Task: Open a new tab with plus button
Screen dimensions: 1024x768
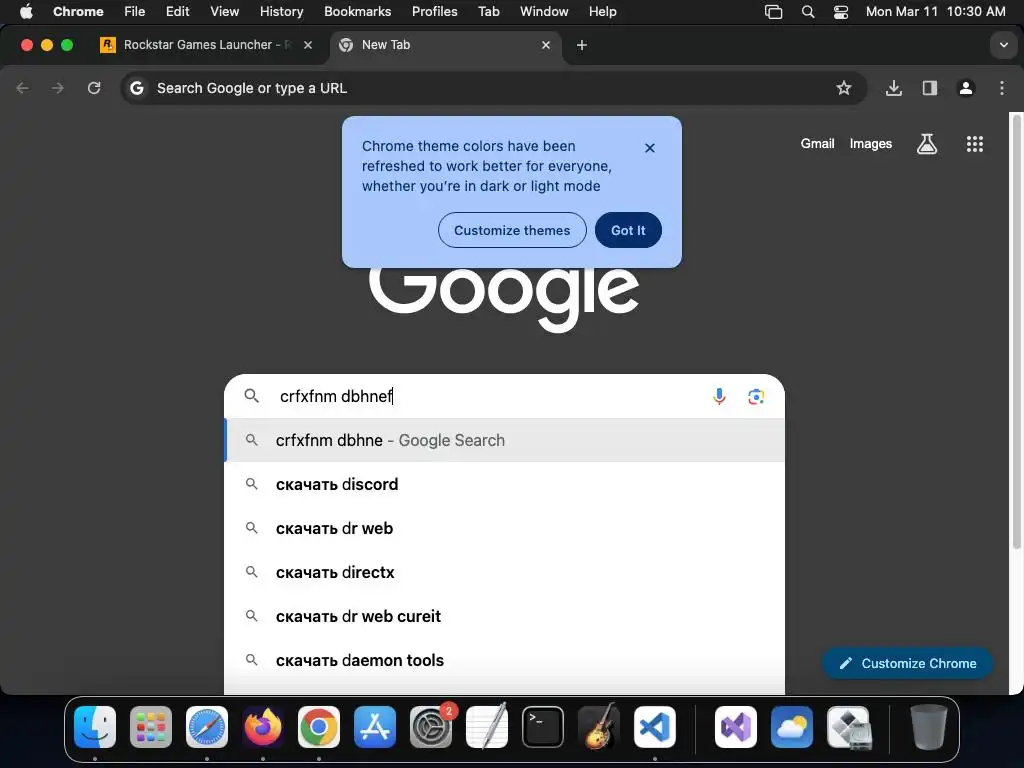Action: tap(582, 45)
